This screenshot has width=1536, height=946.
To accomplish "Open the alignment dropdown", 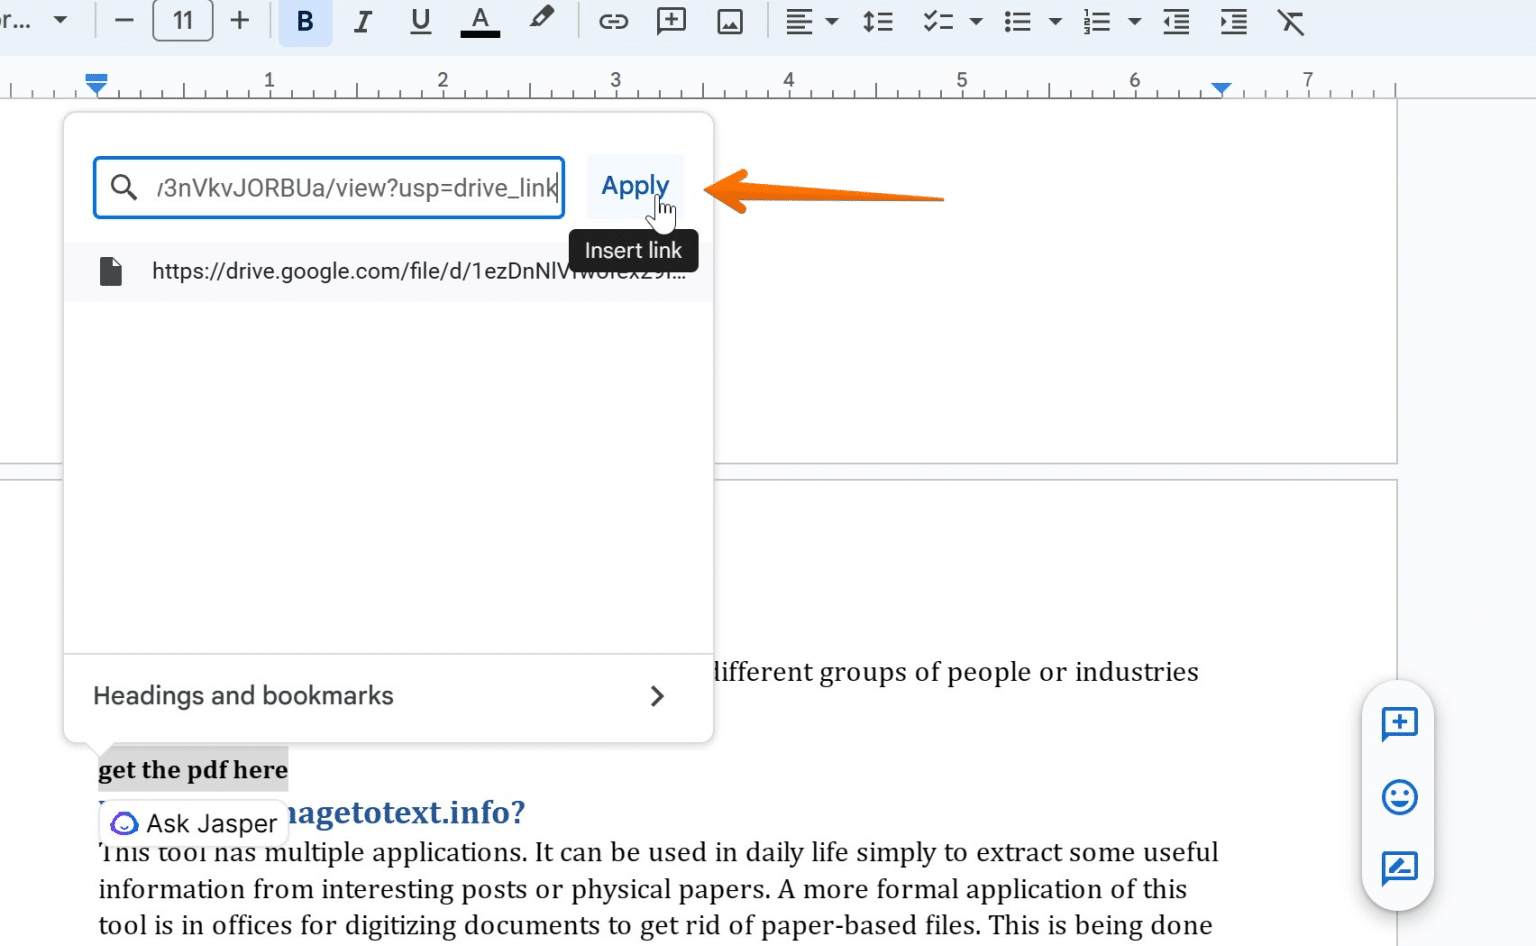I will (x=831, y=21).
